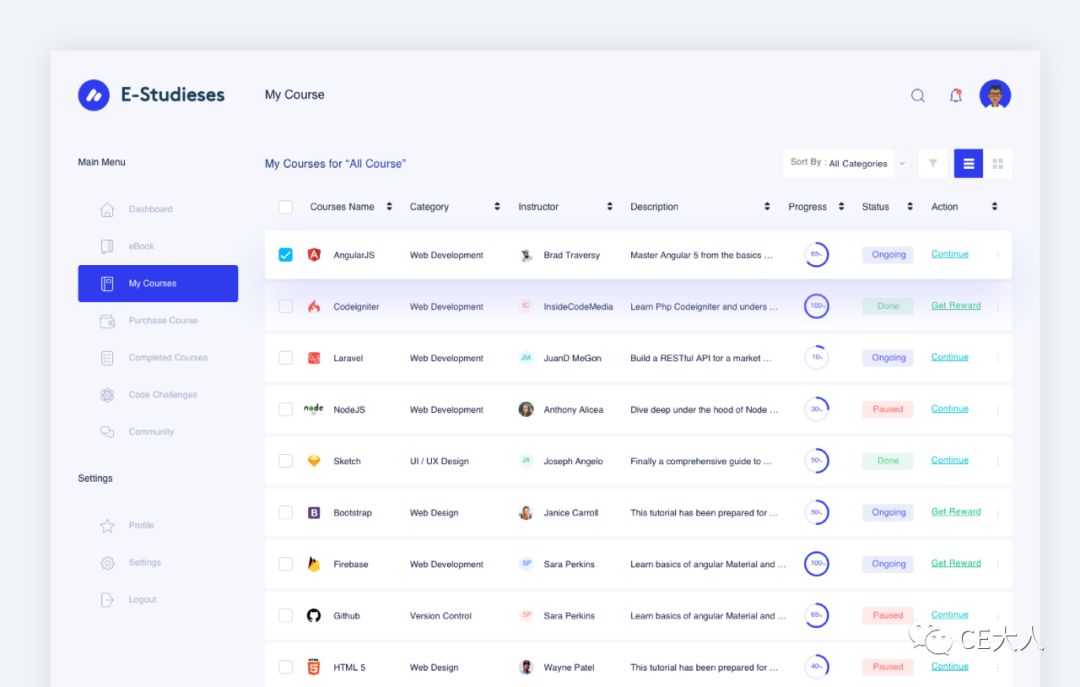Click Codeigniter 100% progress circle

click(x=816, y=306)
